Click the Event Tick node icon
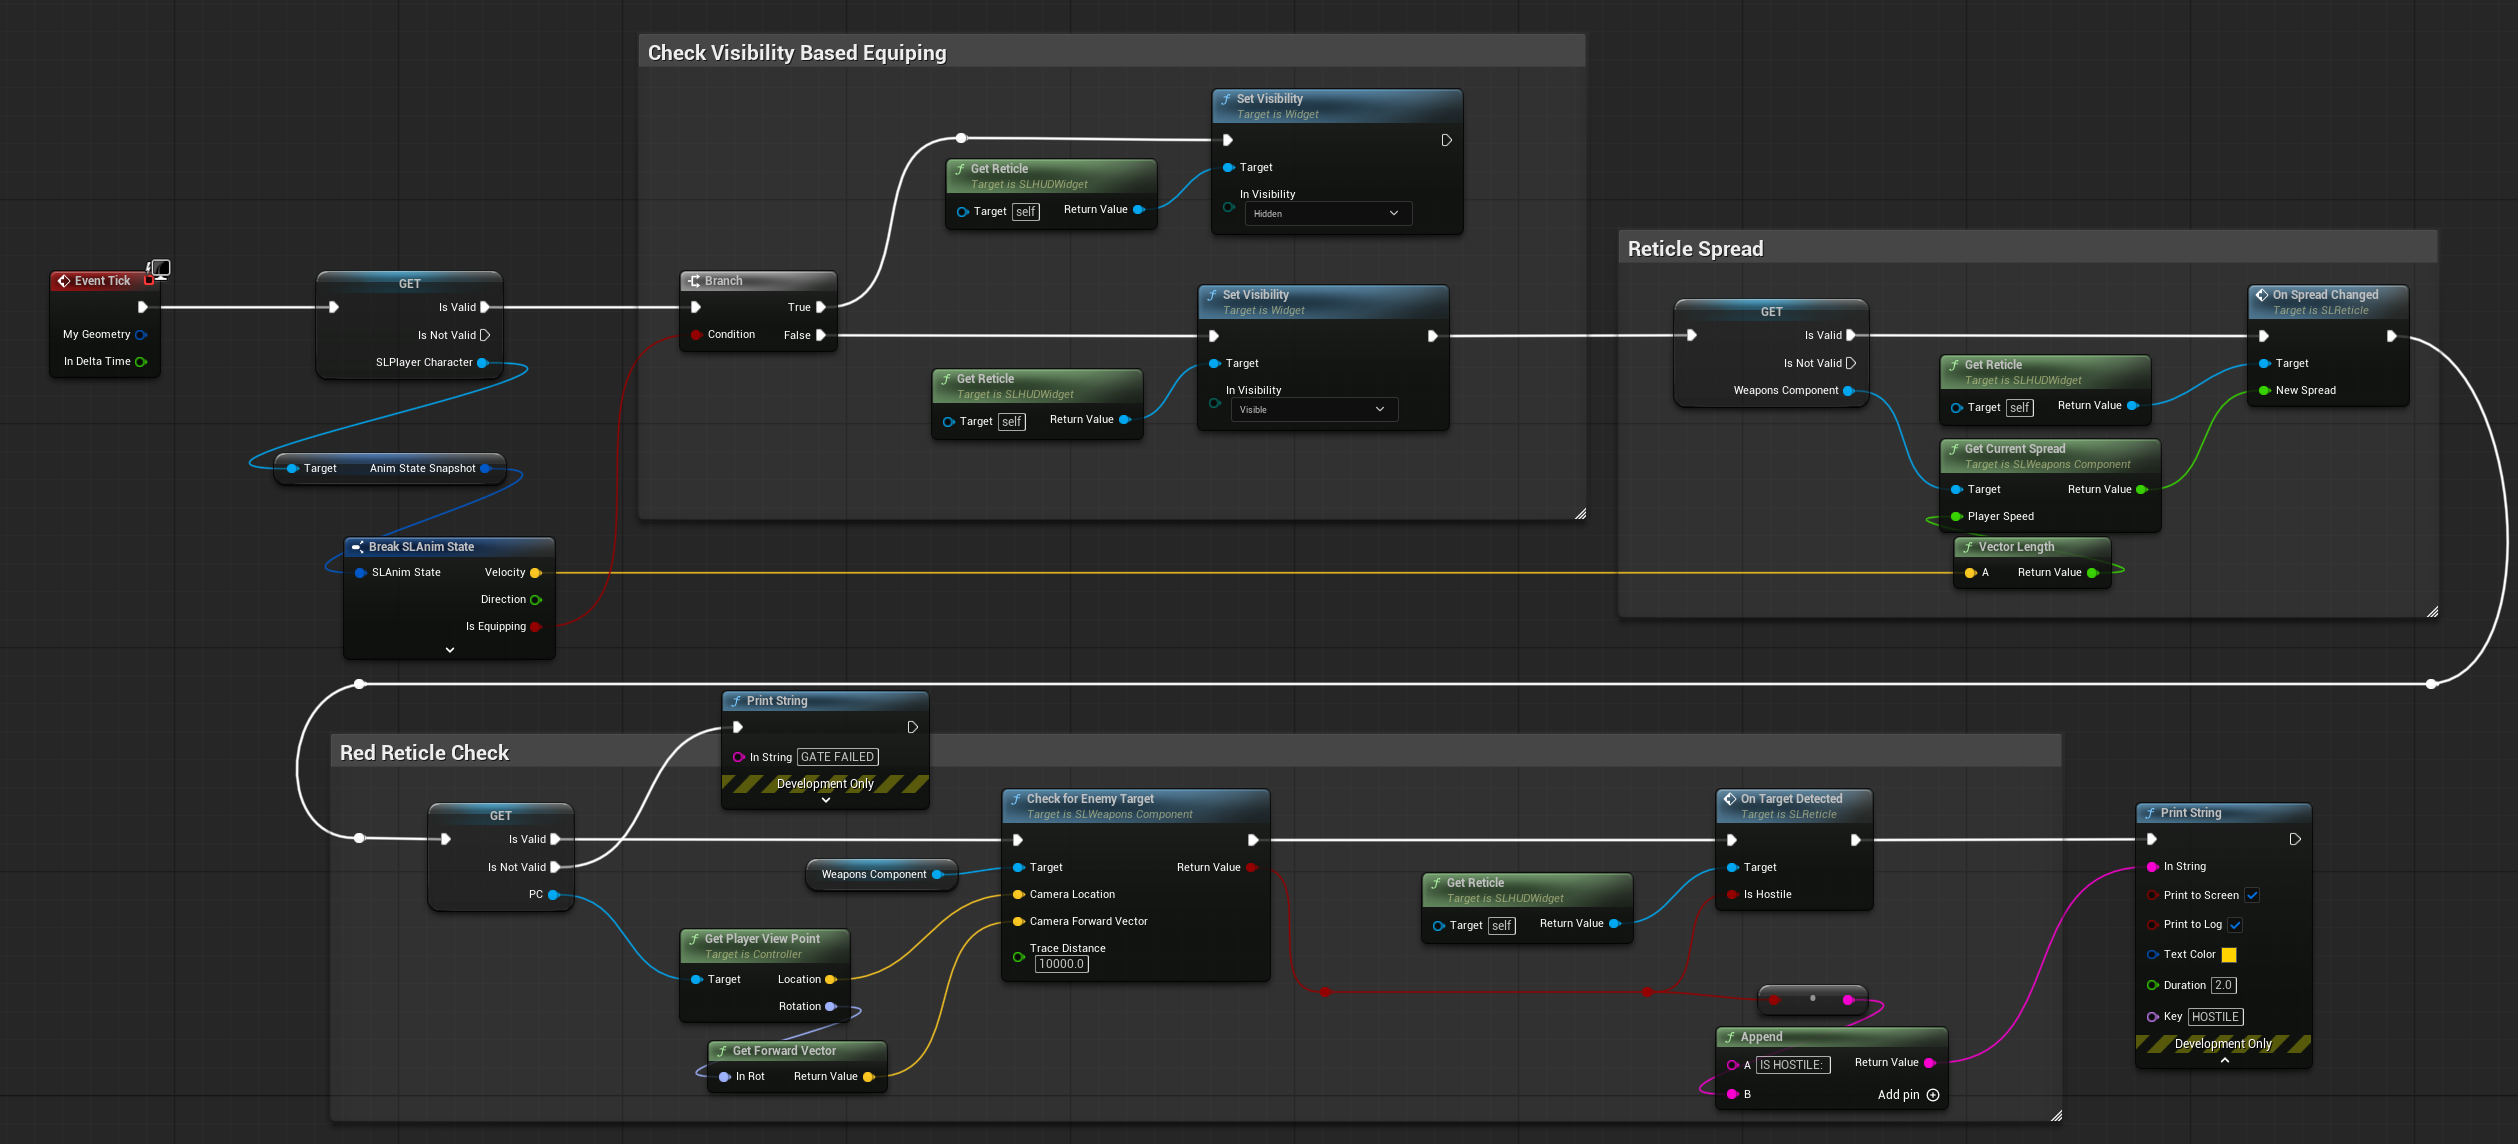 64,281
